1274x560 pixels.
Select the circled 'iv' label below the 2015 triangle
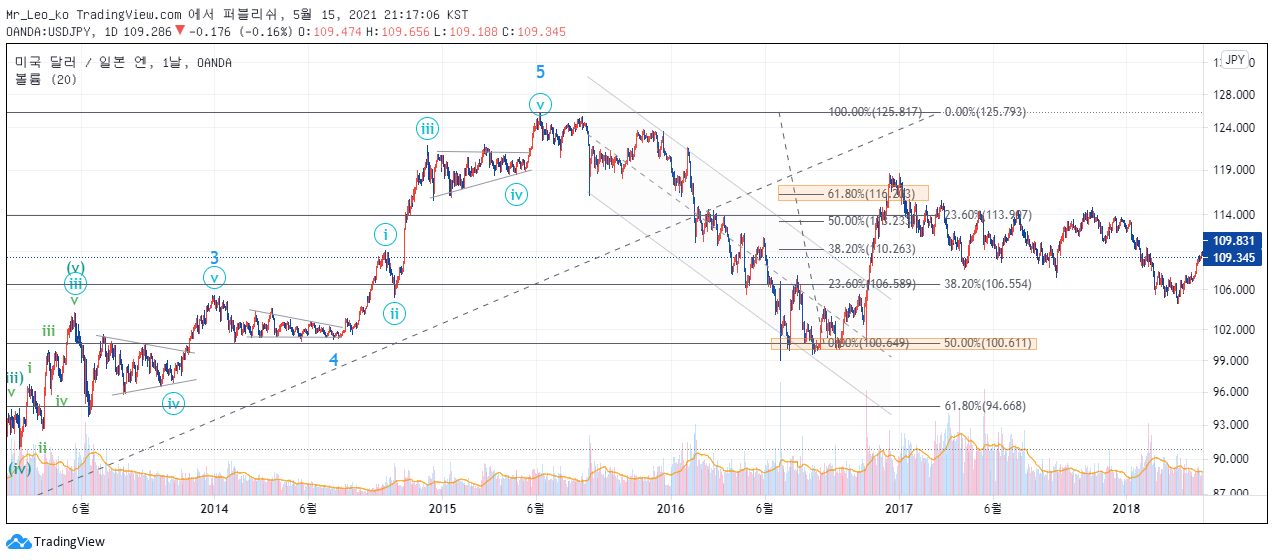click(516, 195)
